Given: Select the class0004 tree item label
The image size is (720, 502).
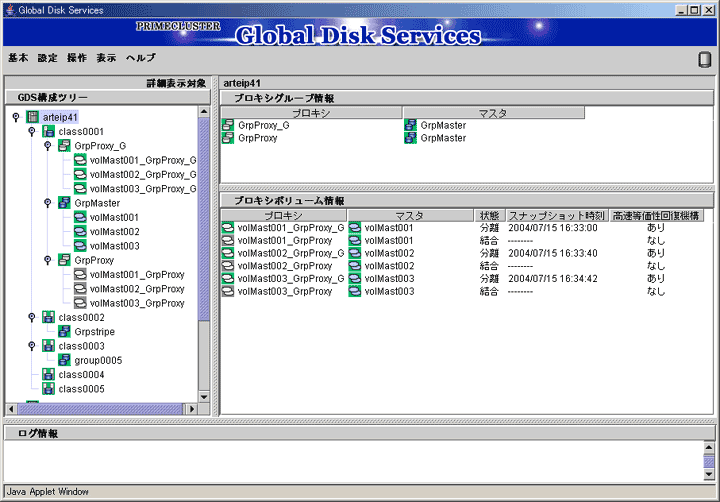Looking at the screenshot, I should [x=81, y=374].
